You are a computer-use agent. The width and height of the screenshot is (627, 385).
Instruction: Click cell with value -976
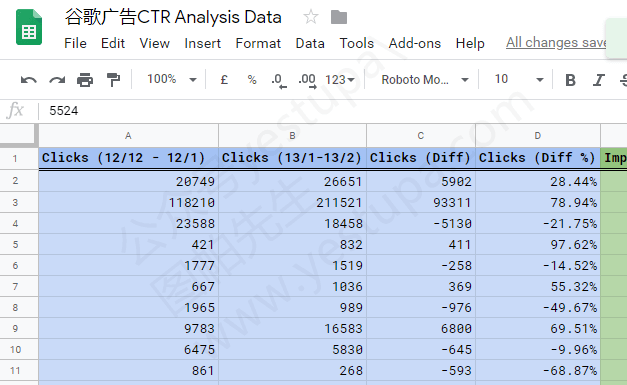(x=421, y=307)
